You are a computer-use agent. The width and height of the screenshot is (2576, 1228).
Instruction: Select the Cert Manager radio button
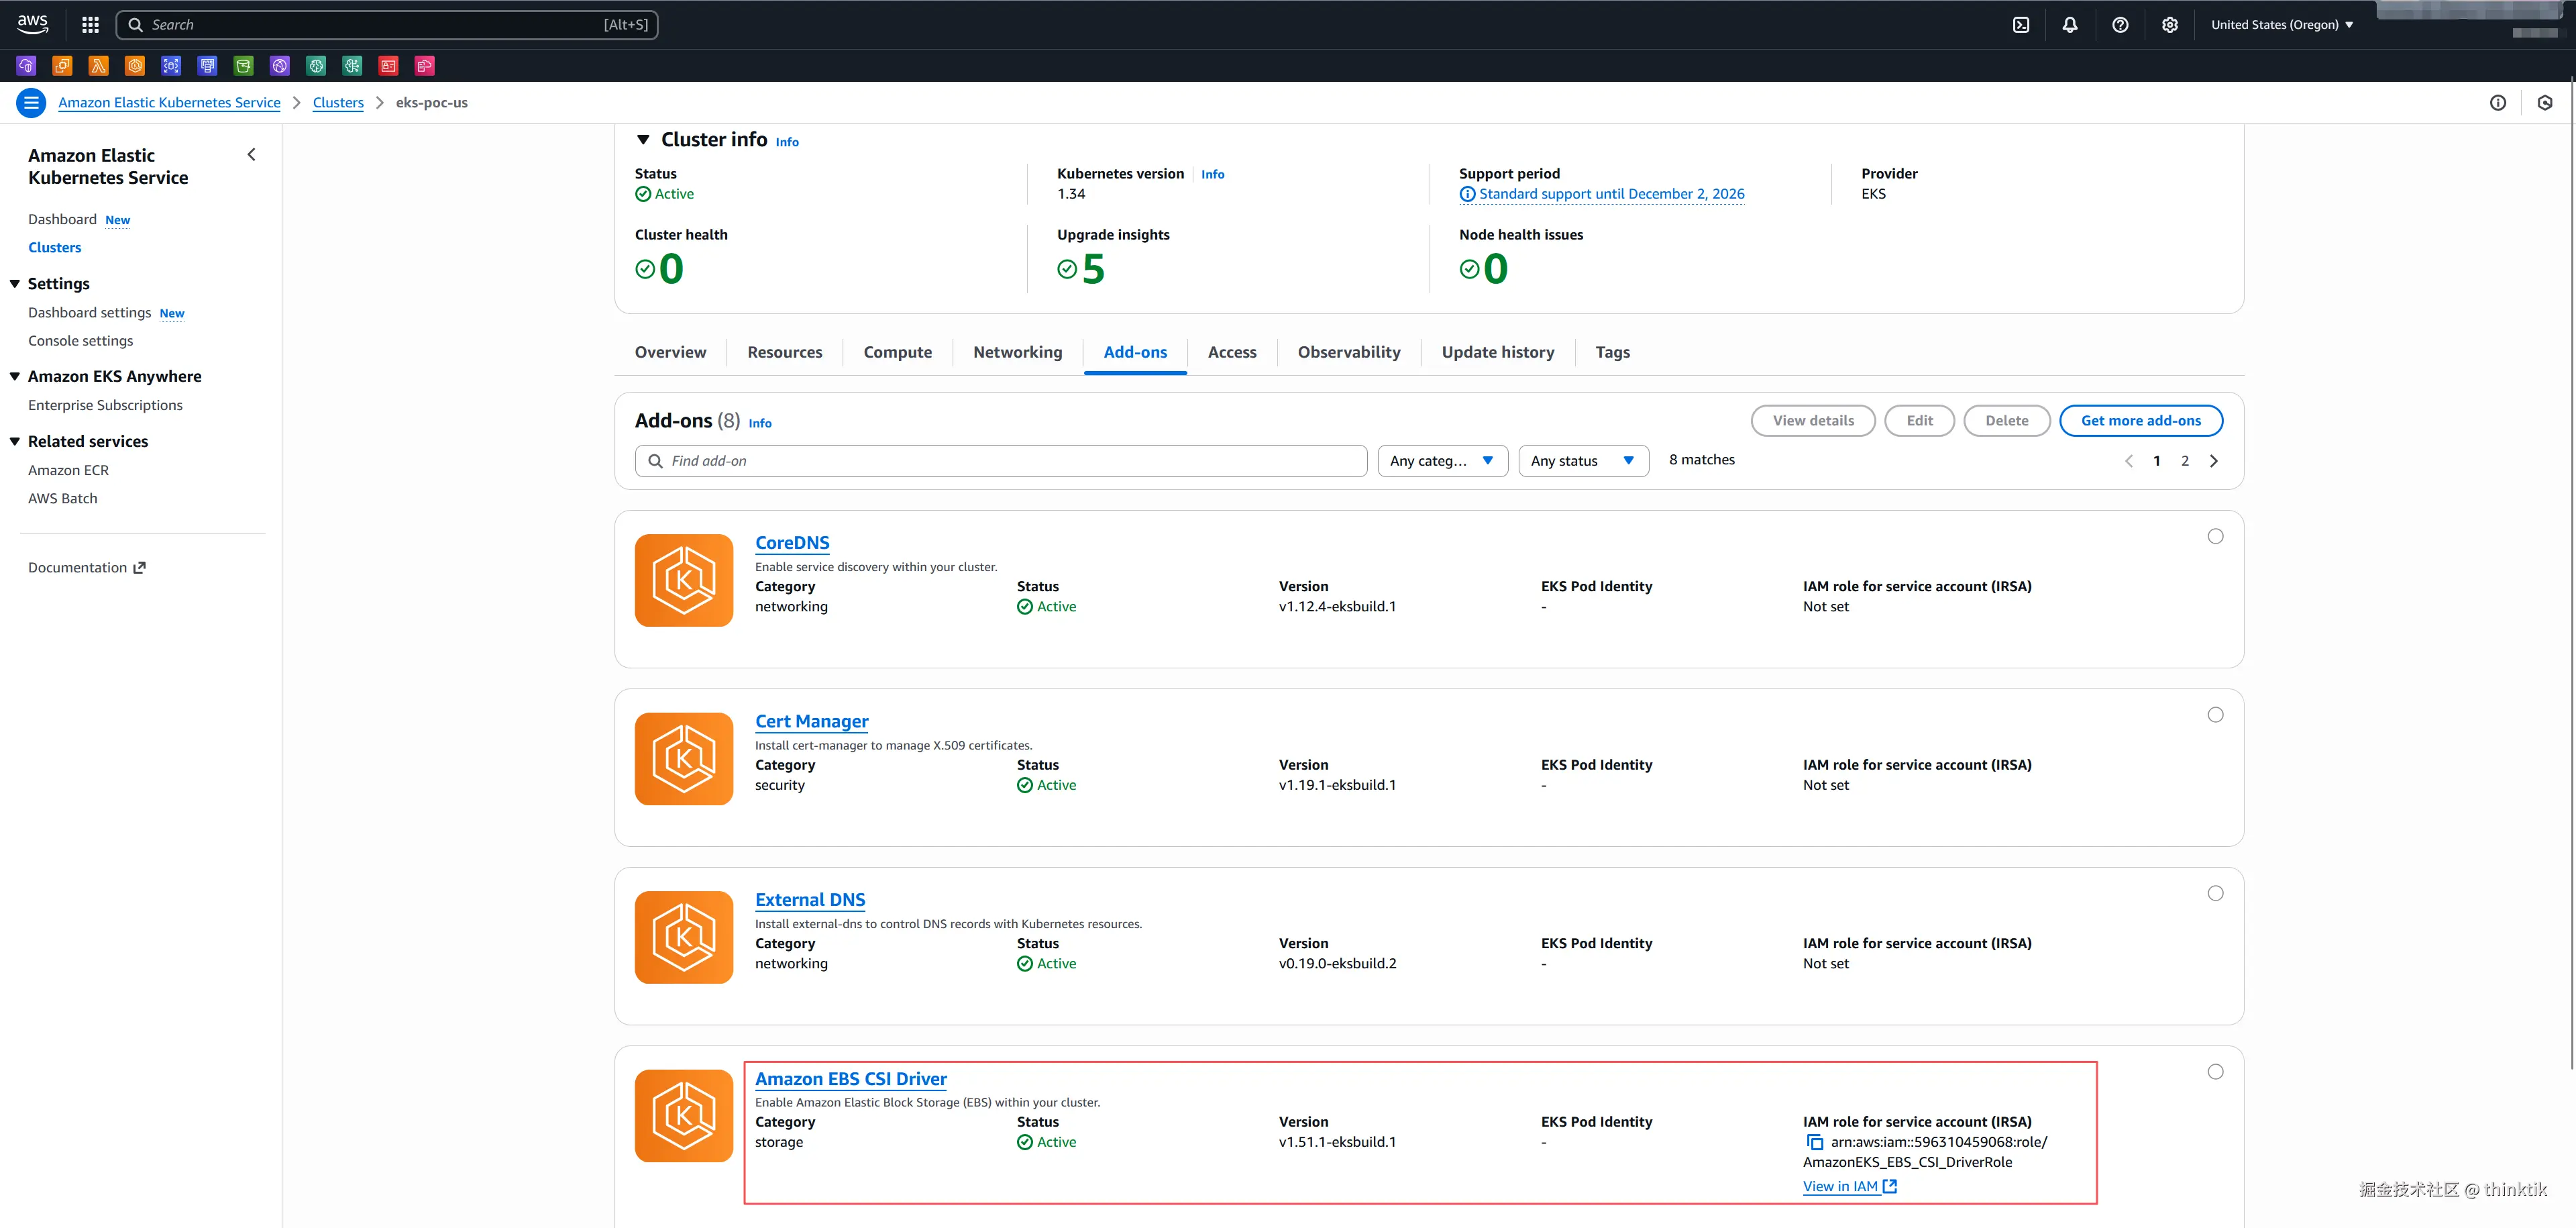click(x=2215, y=715)
